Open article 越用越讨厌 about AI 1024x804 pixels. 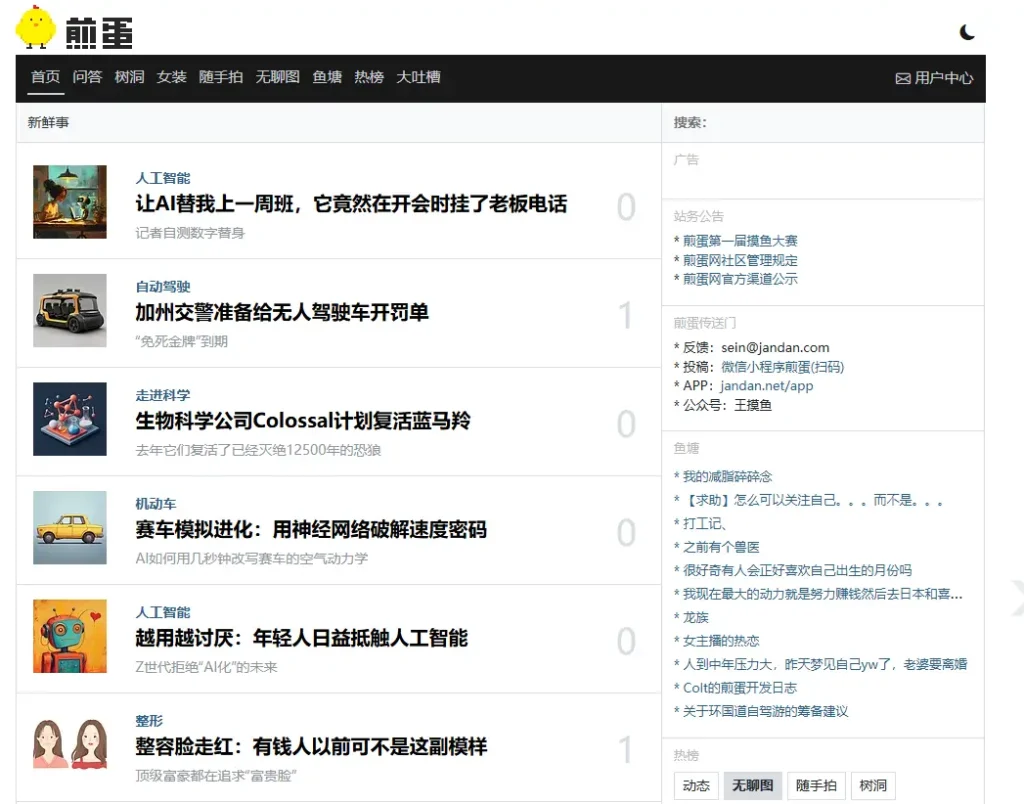301,637
